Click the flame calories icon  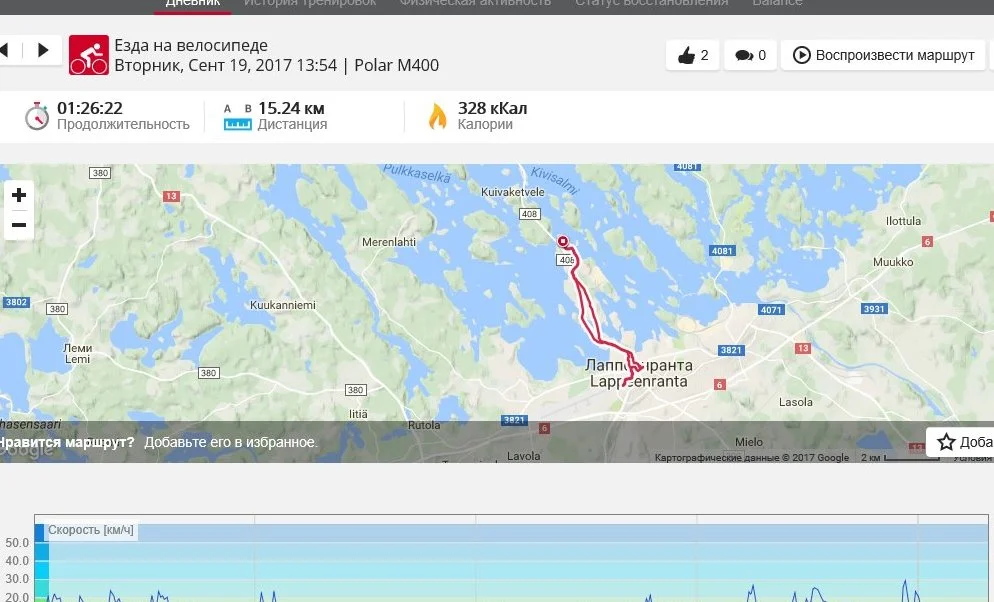click(x=437, y=116)
